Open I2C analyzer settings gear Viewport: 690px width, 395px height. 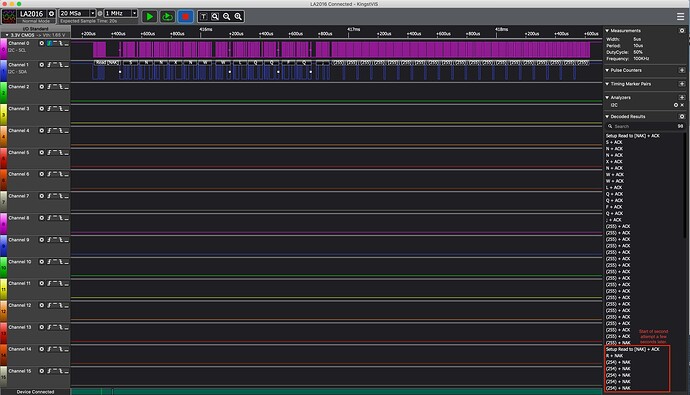[x=676, y=105]
